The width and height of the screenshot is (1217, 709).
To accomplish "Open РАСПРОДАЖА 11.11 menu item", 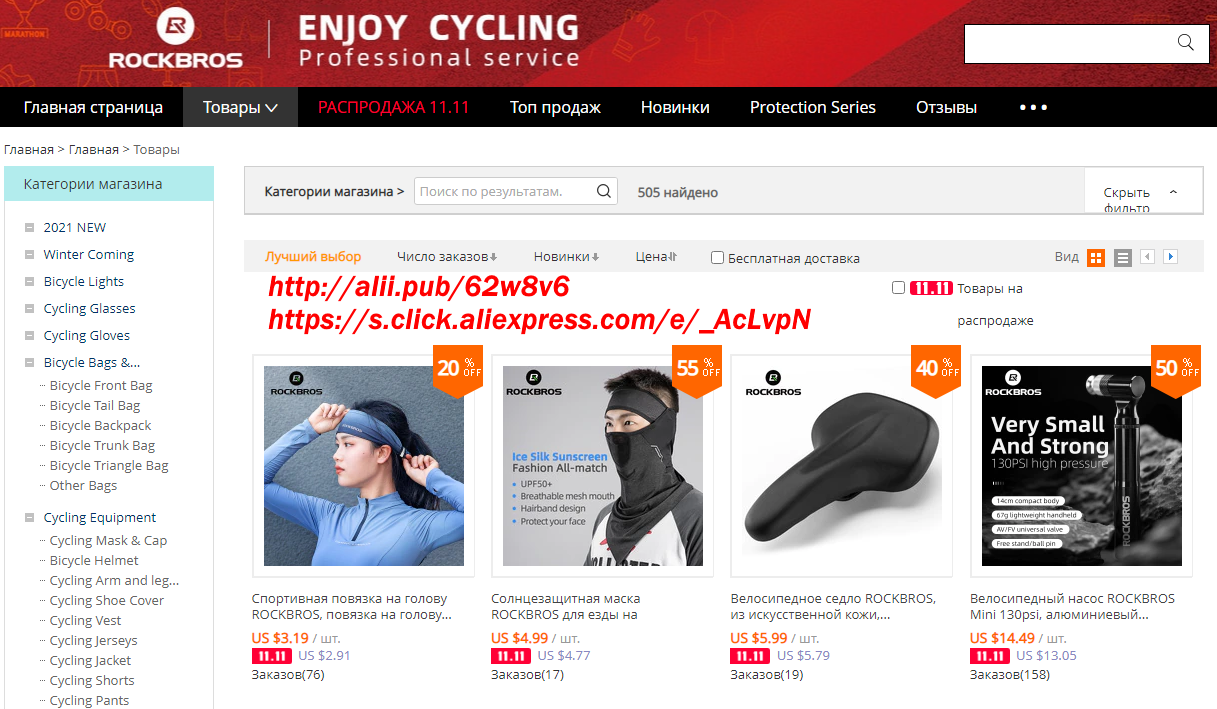I will click(394, 107).
